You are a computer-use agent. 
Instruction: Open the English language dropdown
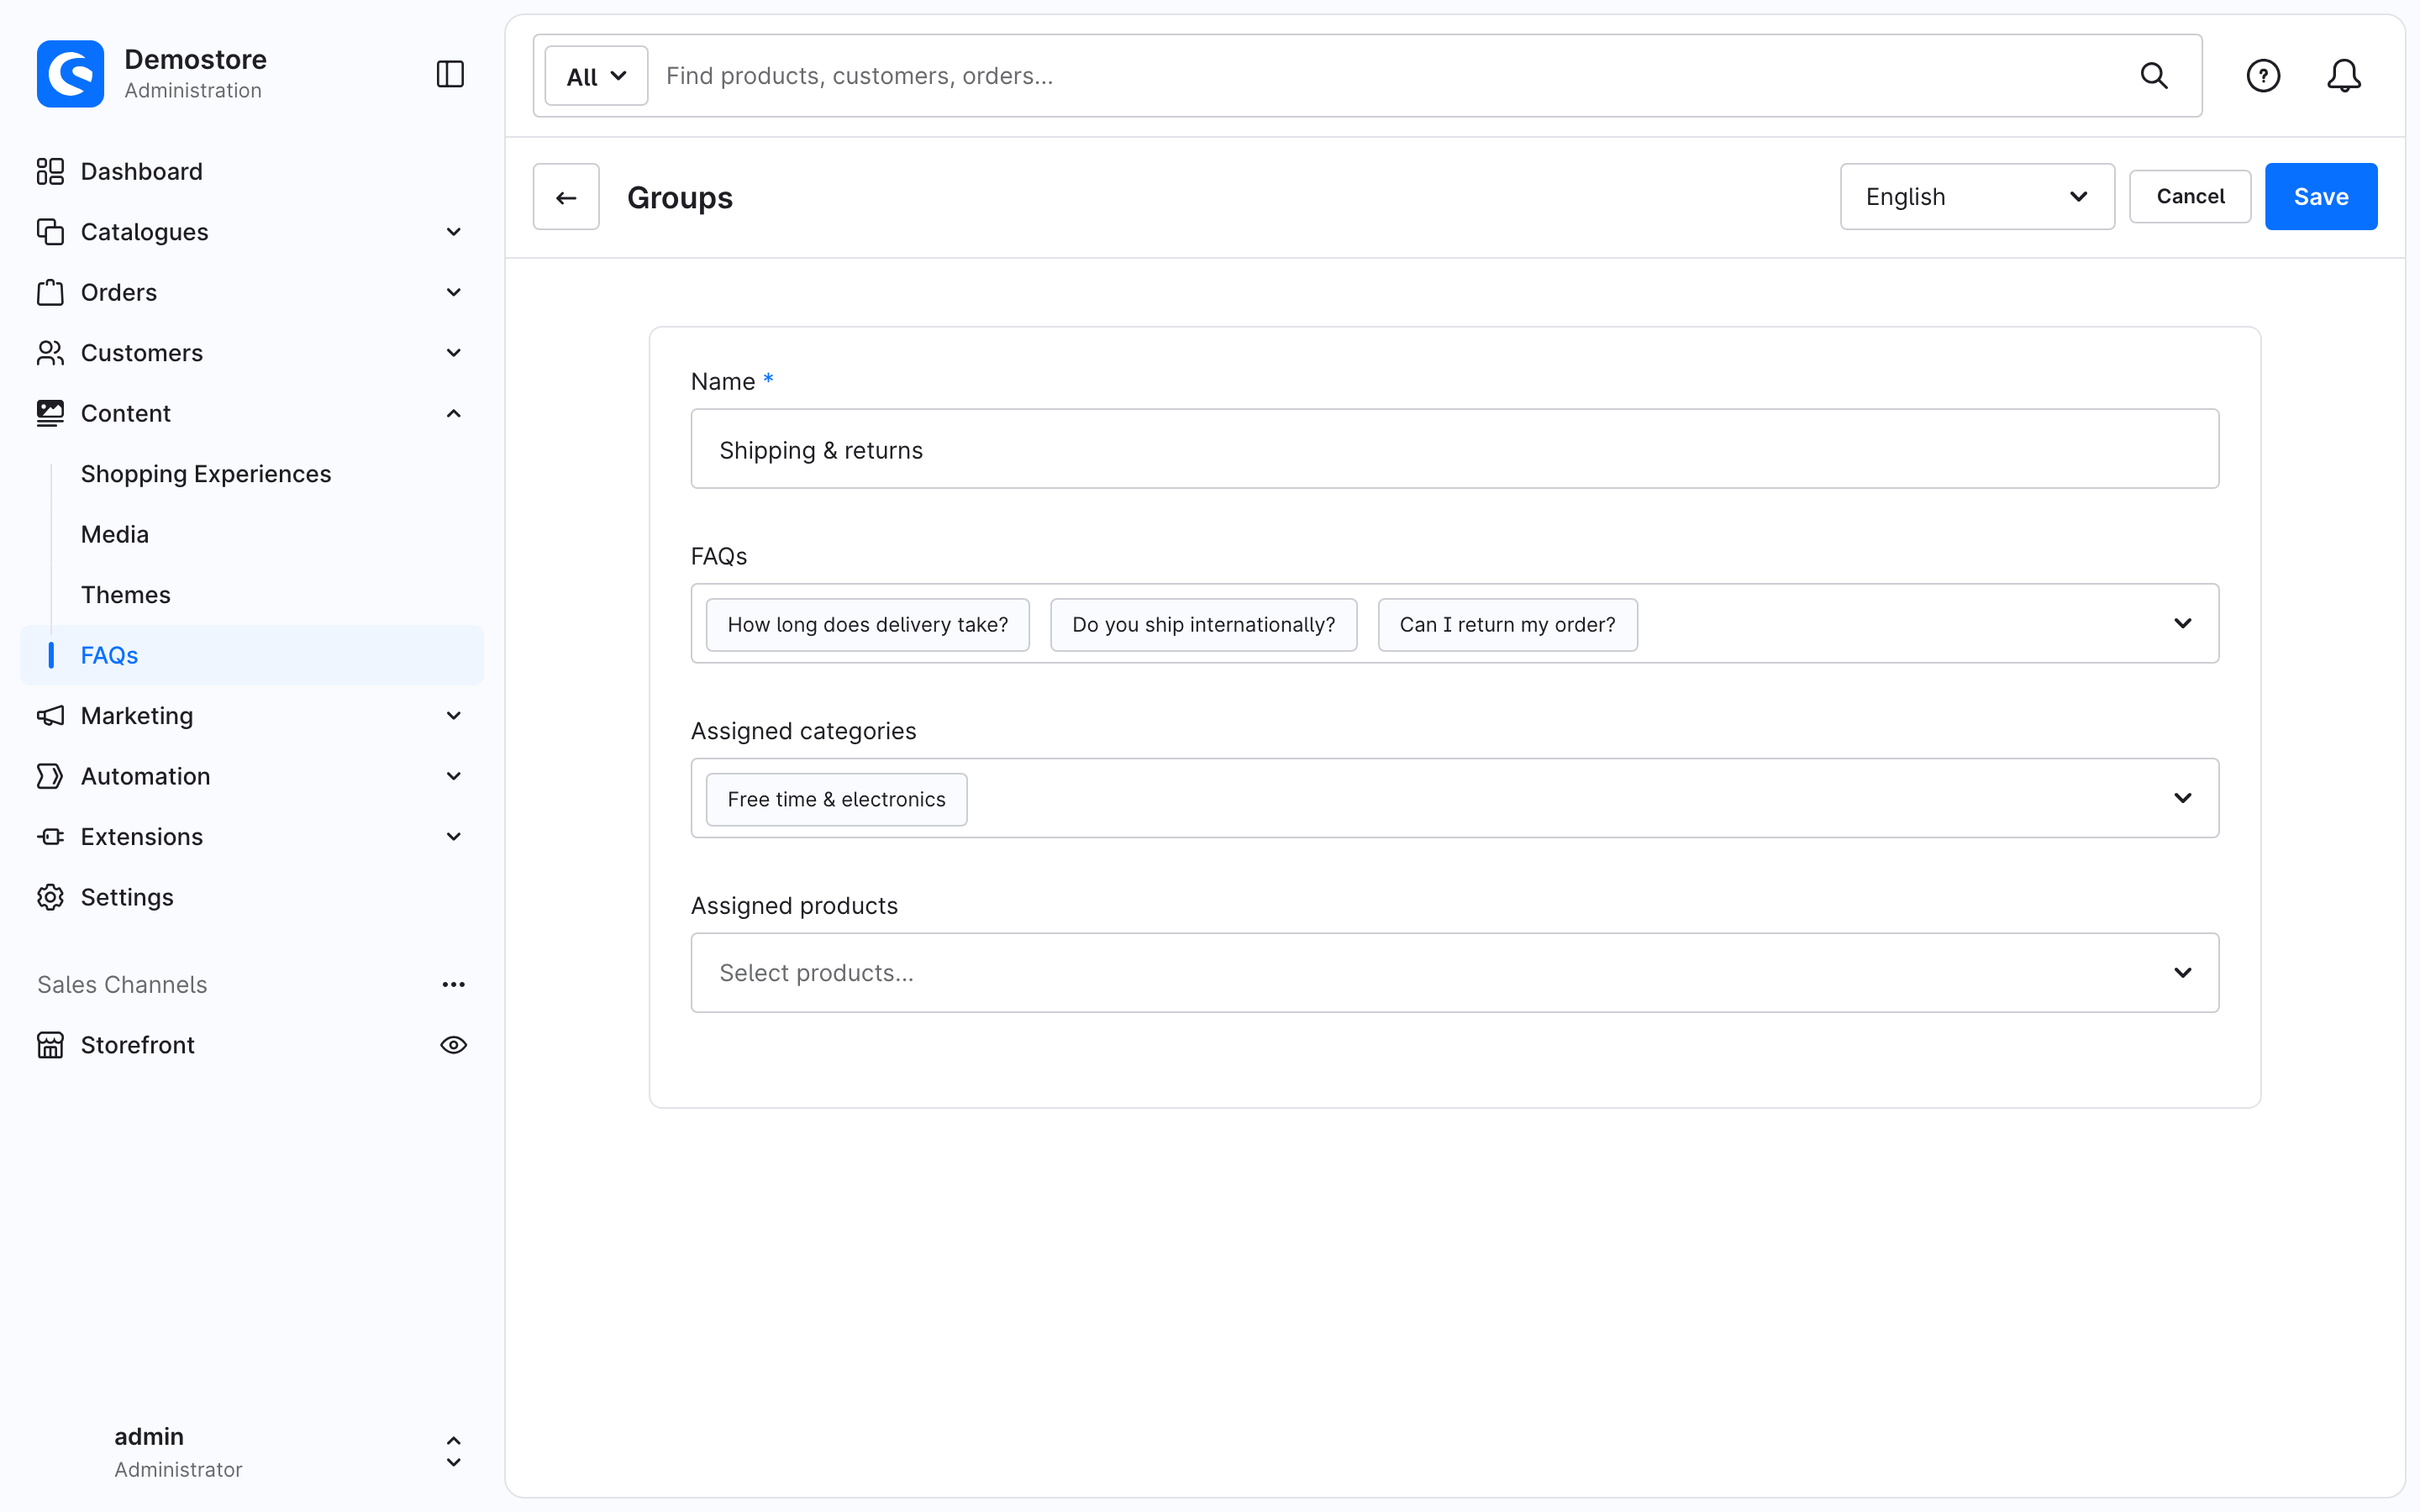[1977, 197]
